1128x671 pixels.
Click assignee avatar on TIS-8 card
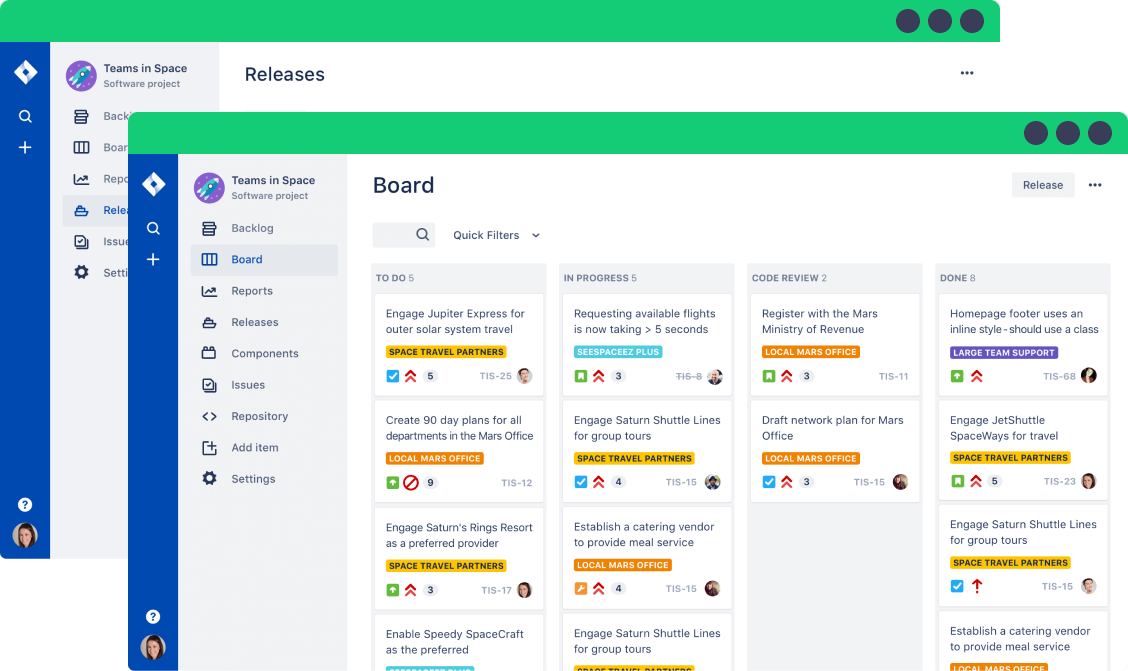coord(714,376)
